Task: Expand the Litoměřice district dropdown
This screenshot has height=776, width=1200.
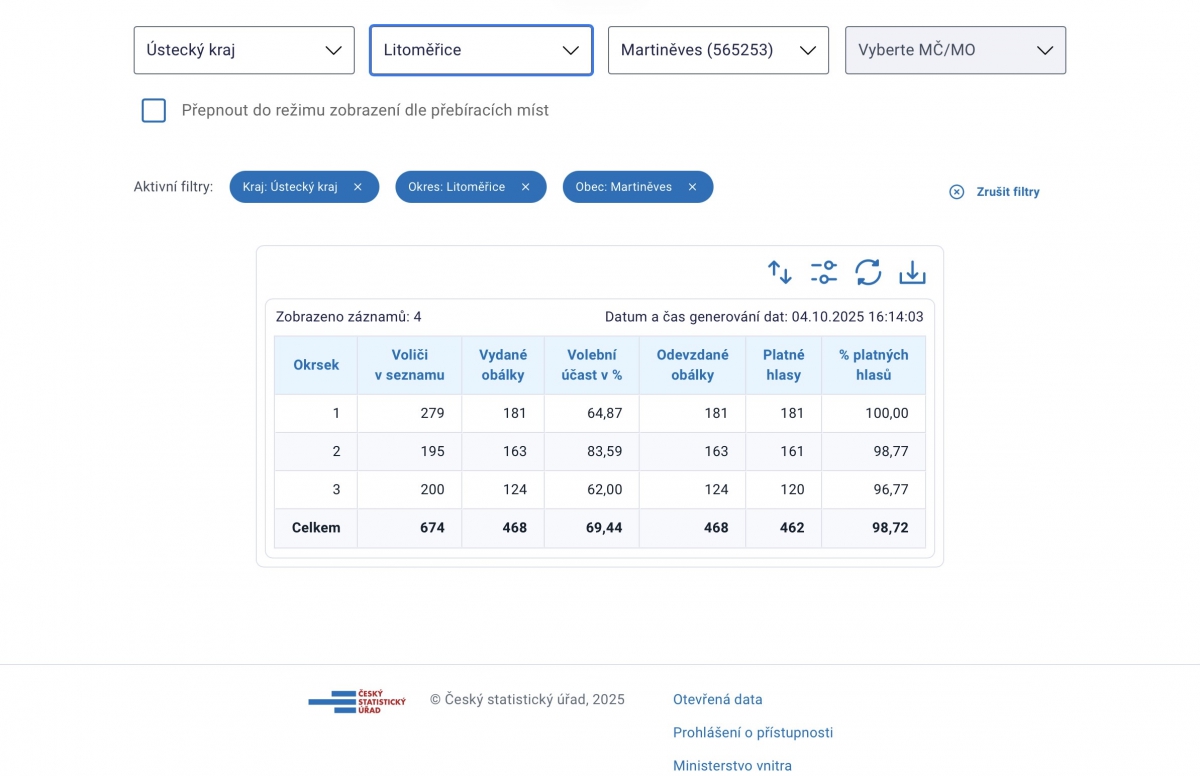Action: (x=481, y=50)
